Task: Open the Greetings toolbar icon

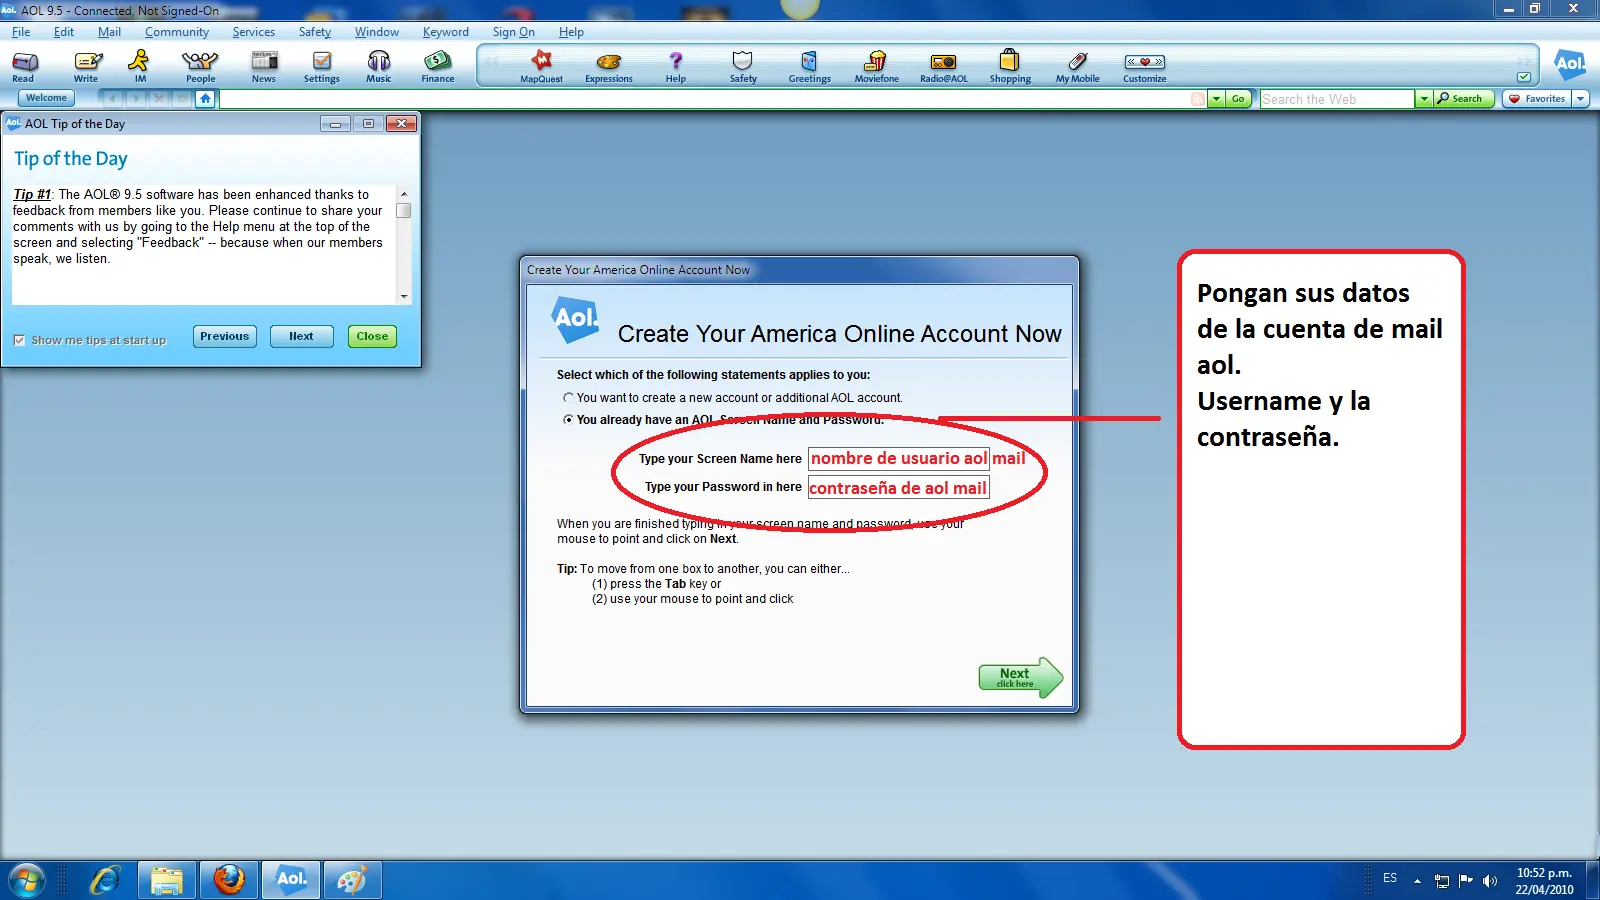Action: [810, 66]
